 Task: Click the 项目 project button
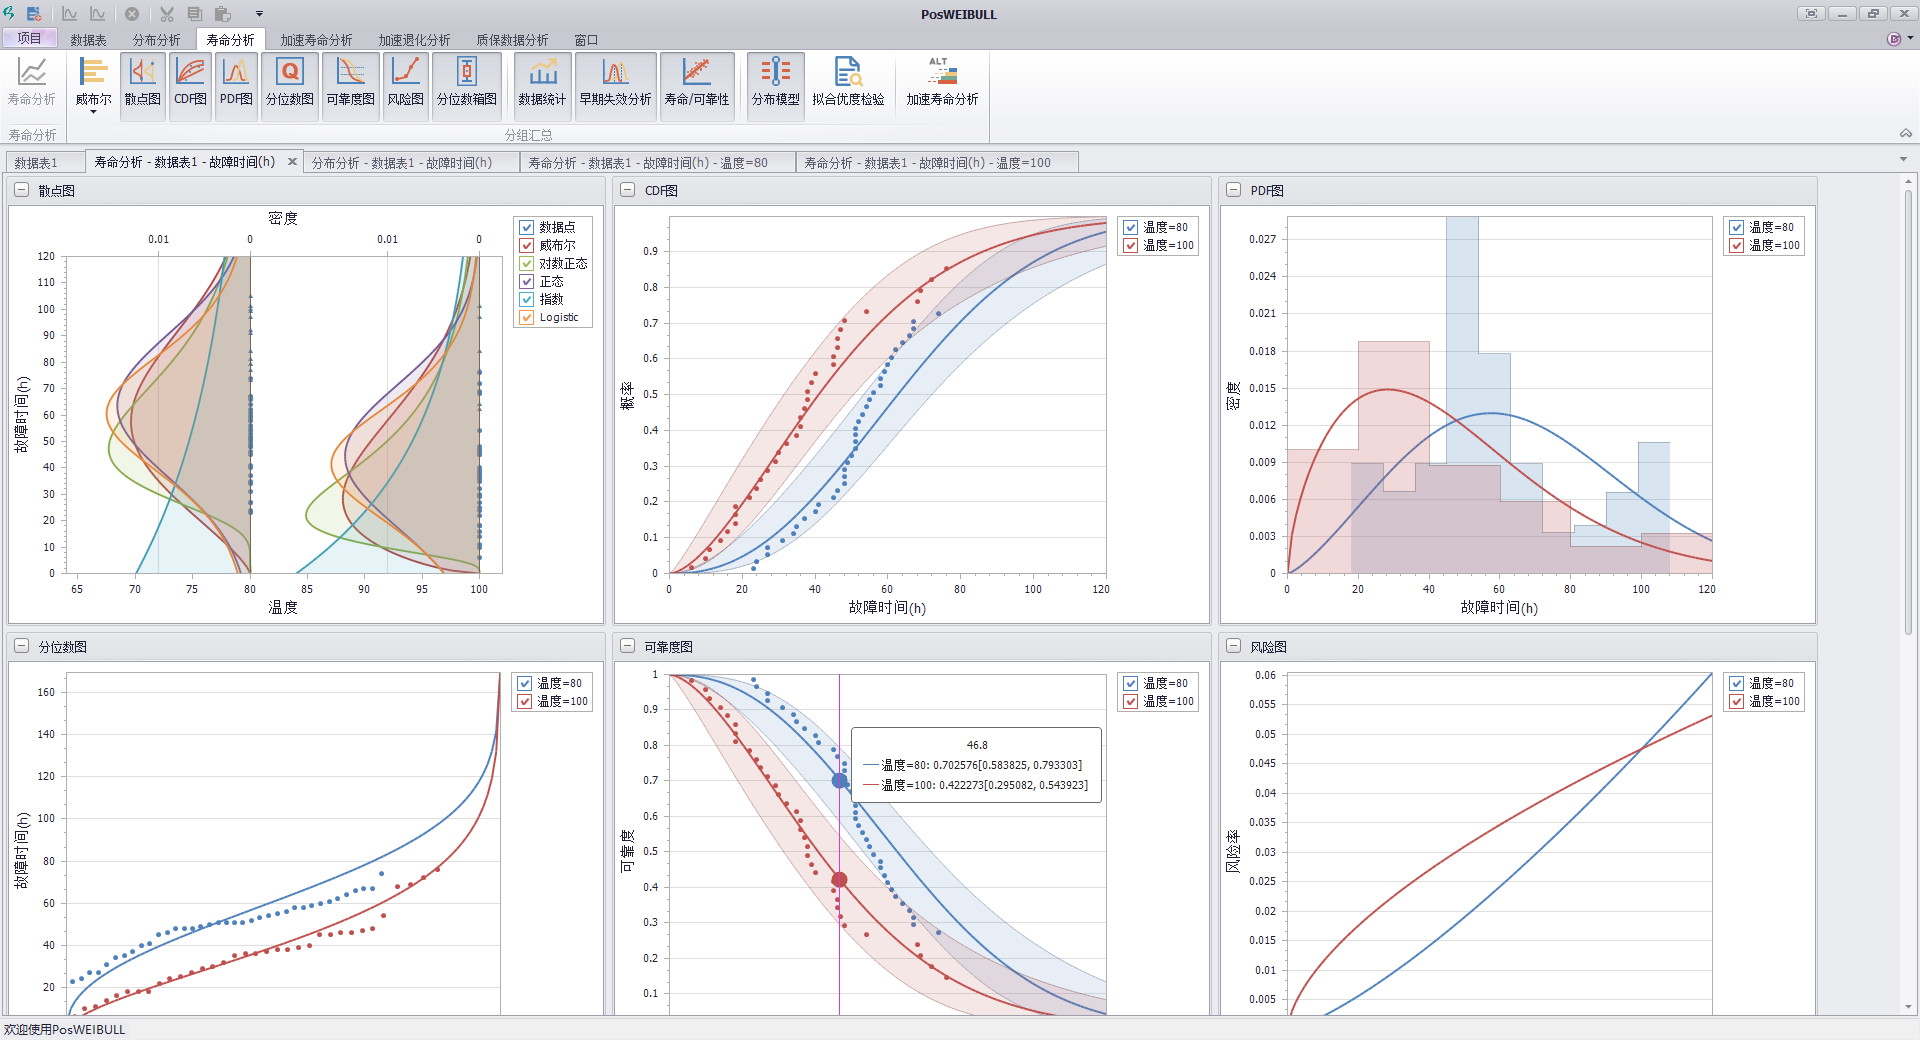29,39
